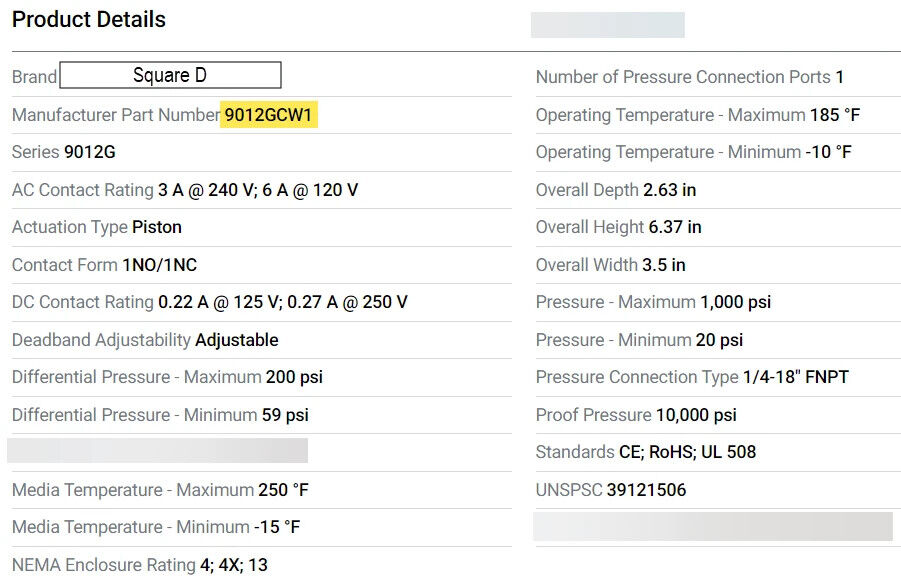The height and width of the screenshot is (580, 901).
Task: Click the Square D brand box
Action: point(170,76)
